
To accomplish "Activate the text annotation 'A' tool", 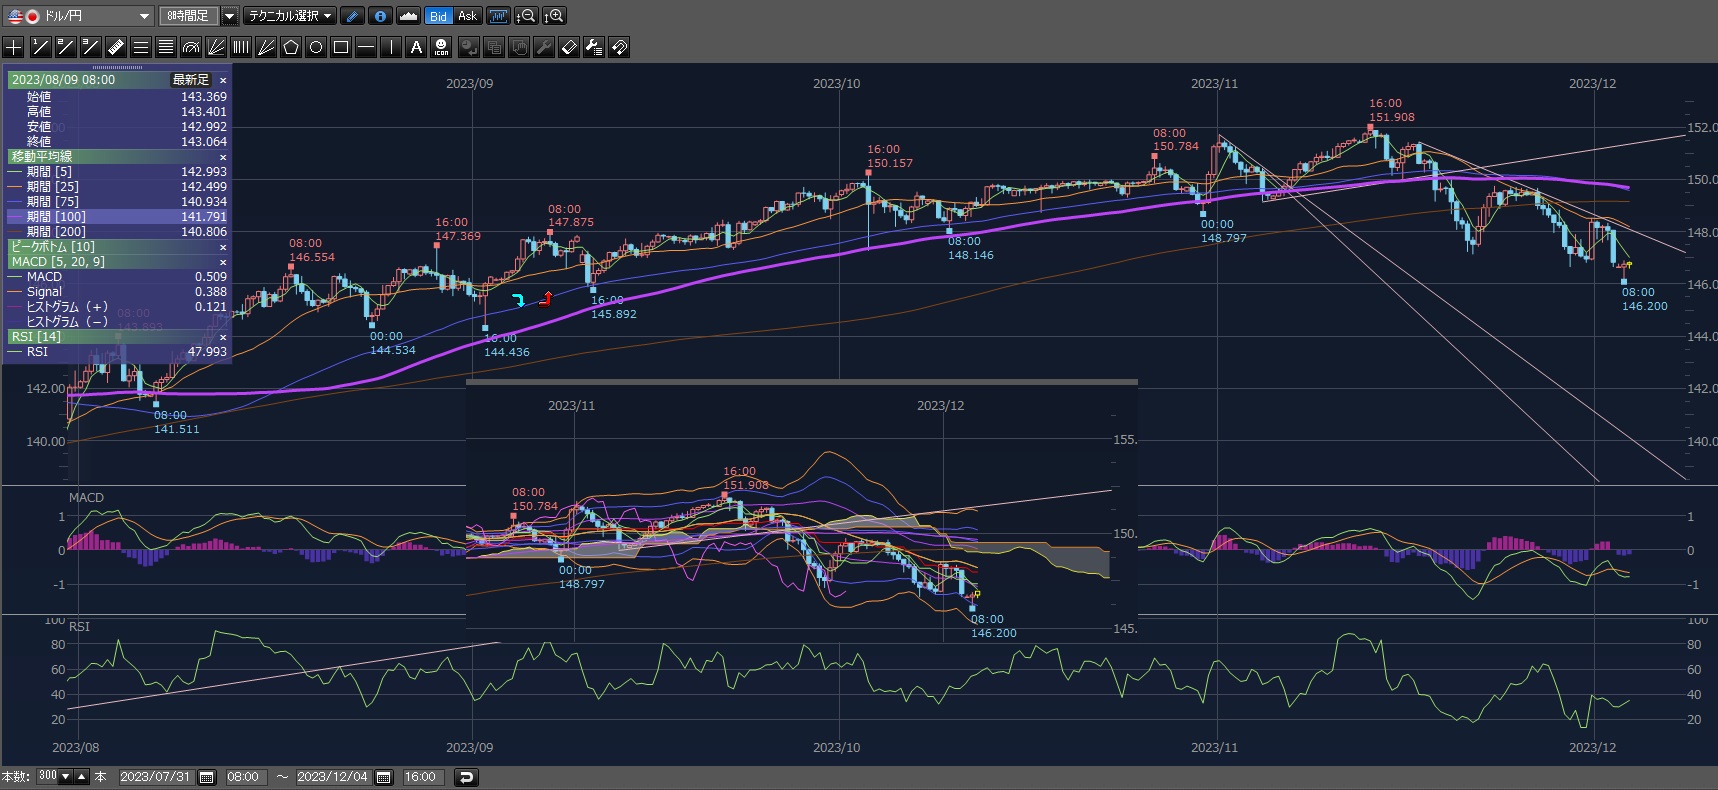I will pyautogui.click(x=416, y=47).
